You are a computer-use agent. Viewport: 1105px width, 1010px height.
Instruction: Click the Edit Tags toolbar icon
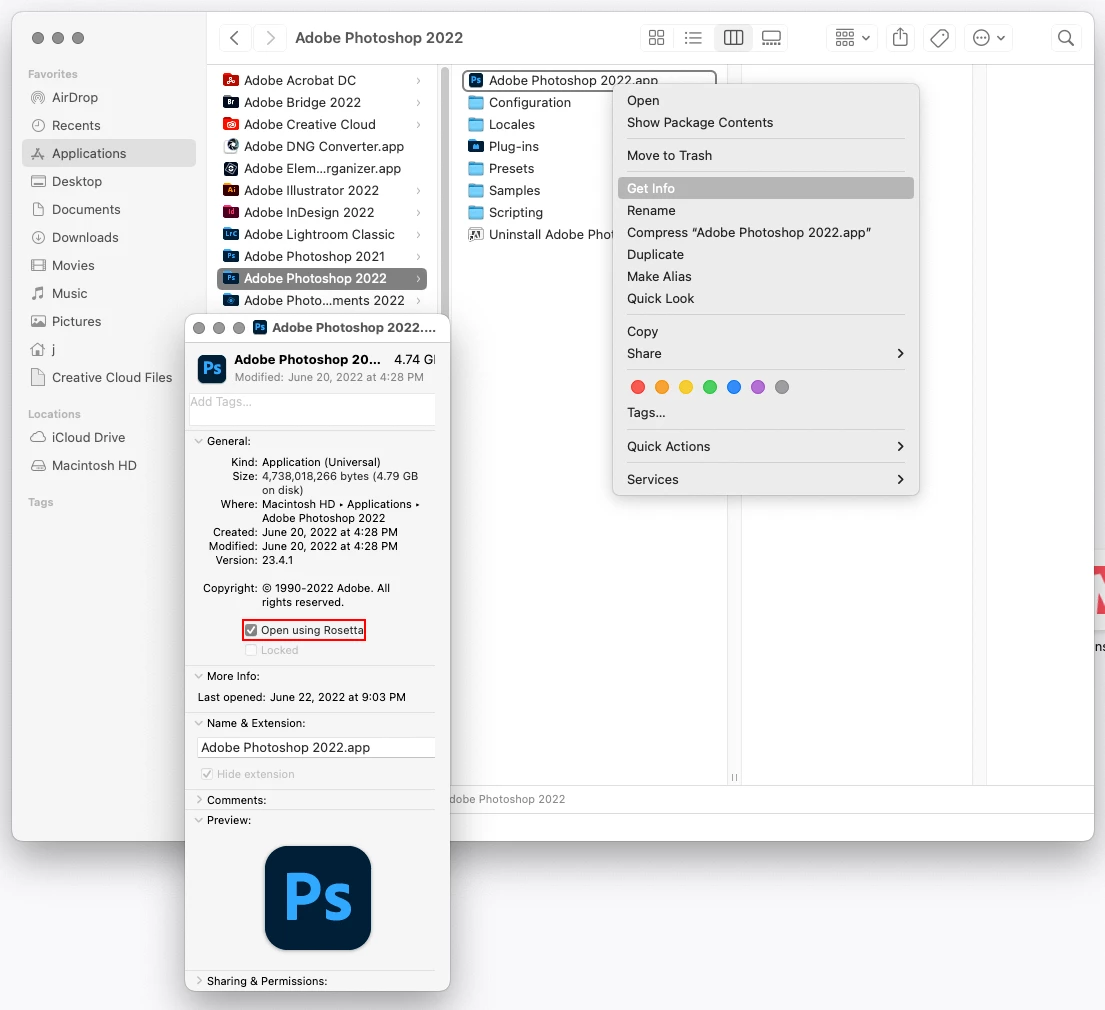coord(939,37)
